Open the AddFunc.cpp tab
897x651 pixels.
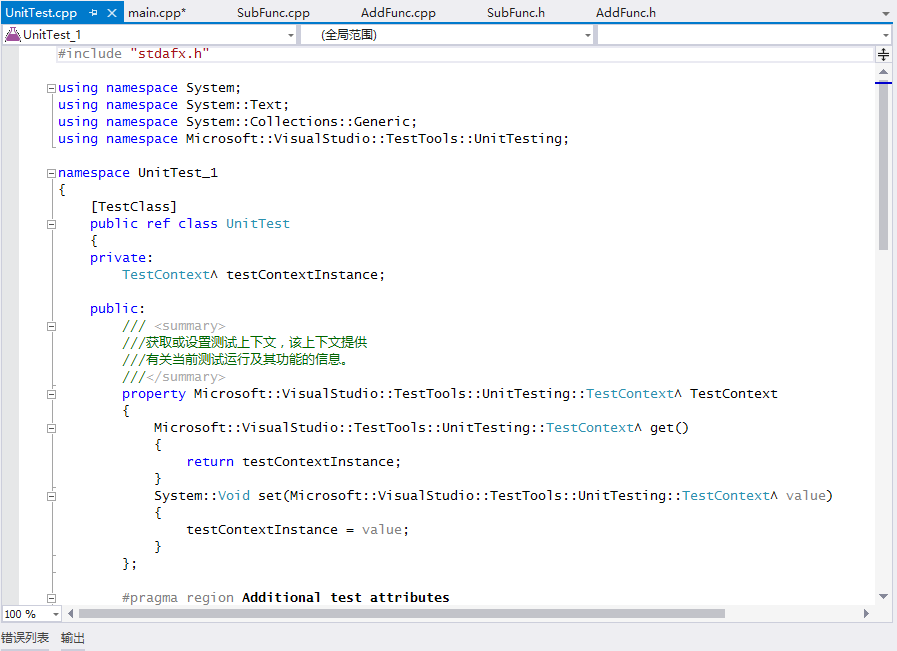coord(398,13)
